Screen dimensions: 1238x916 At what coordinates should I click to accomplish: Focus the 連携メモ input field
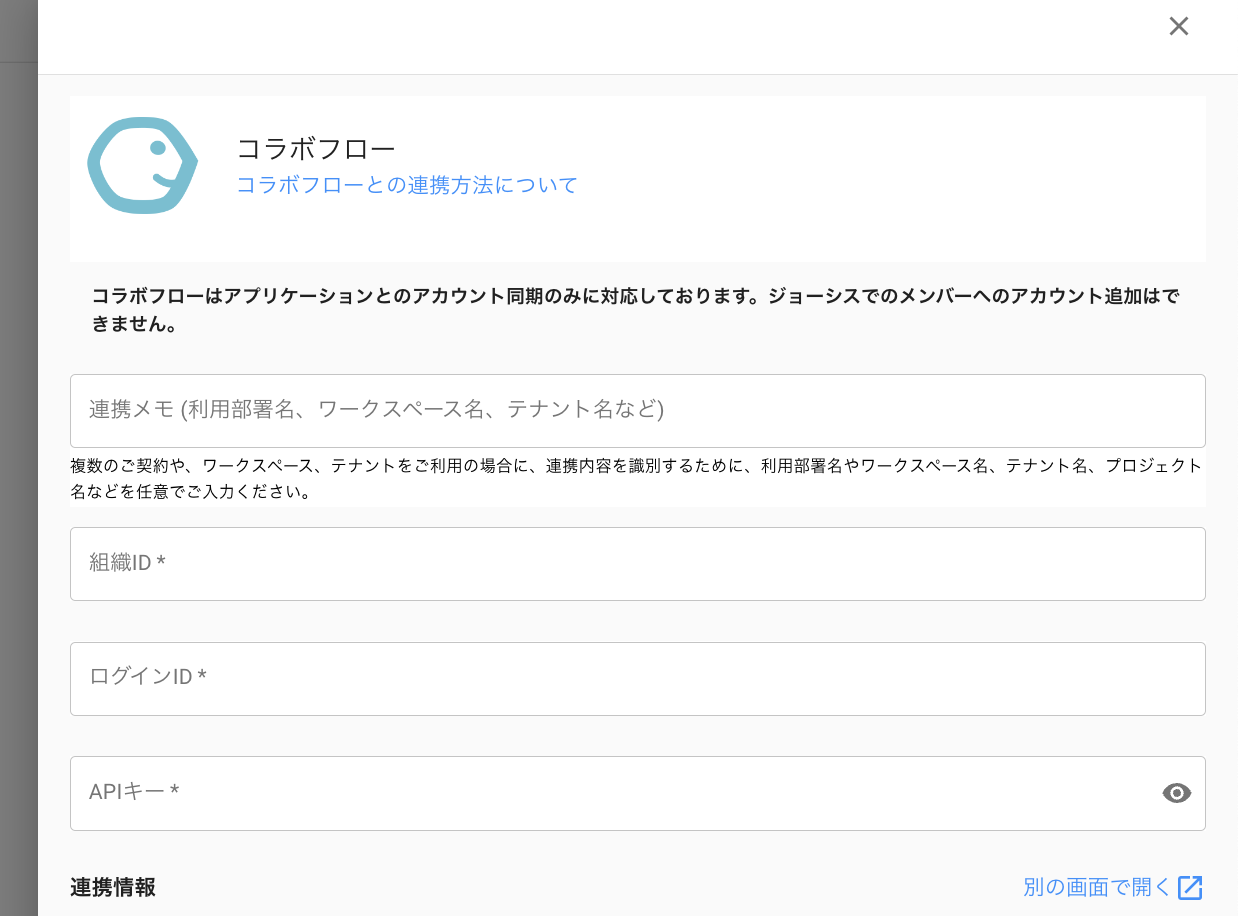637,410
